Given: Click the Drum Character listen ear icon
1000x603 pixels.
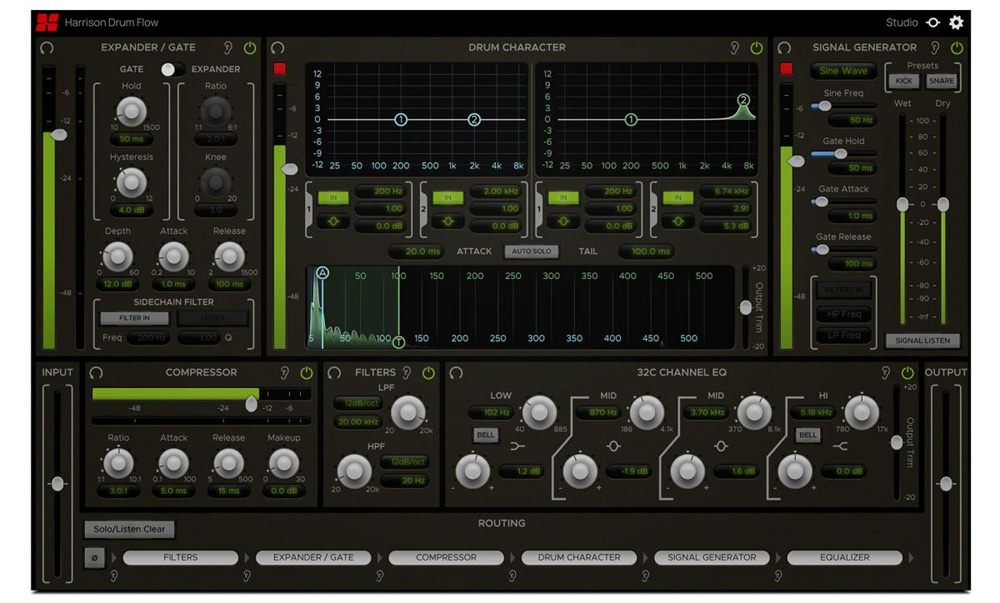Looking at the screenshot, I should coord(735,47).
